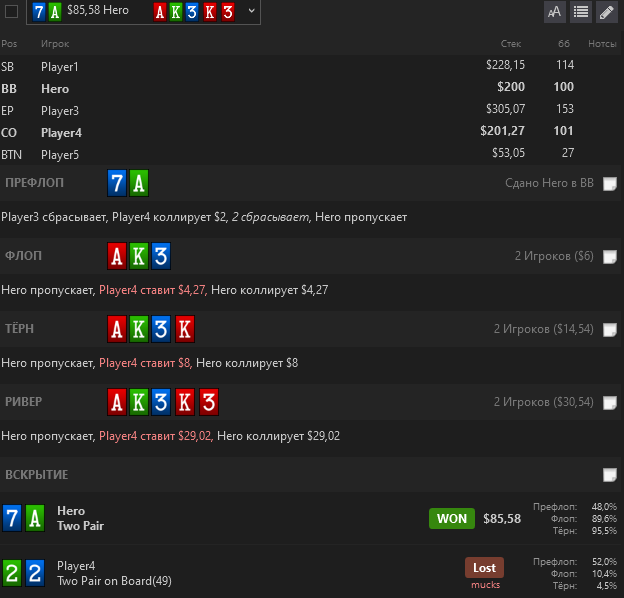The image size is (624, 598).
Task: Click Two Pair on Board(49) text
Action: (114, 581)
